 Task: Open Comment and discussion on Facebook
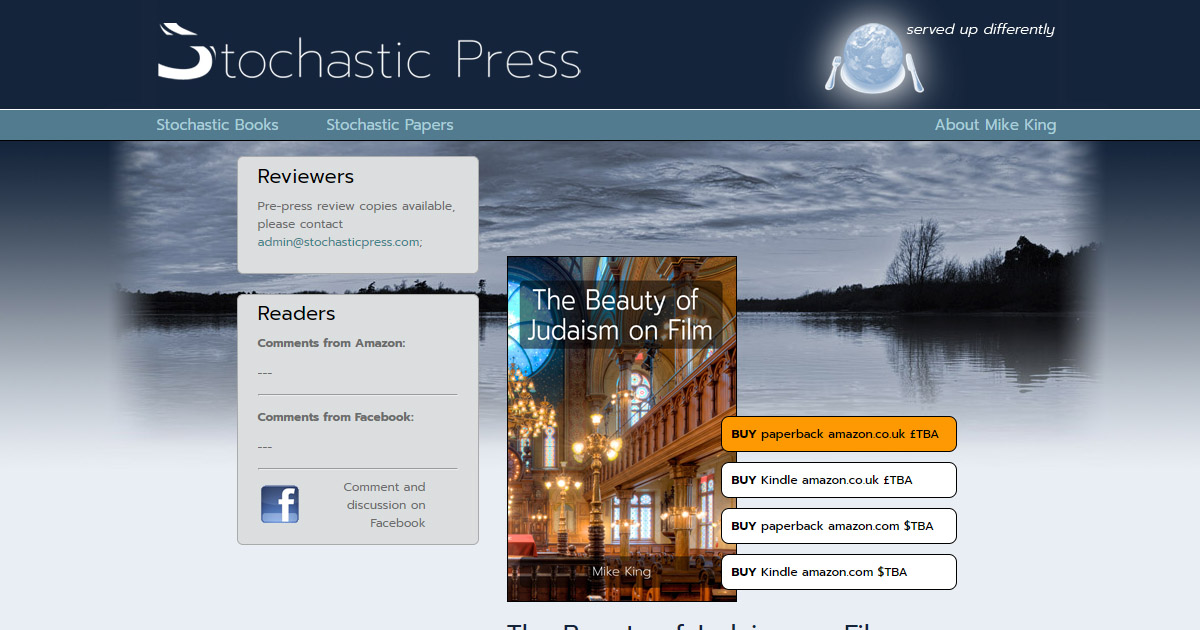click(x=385, y=505)
